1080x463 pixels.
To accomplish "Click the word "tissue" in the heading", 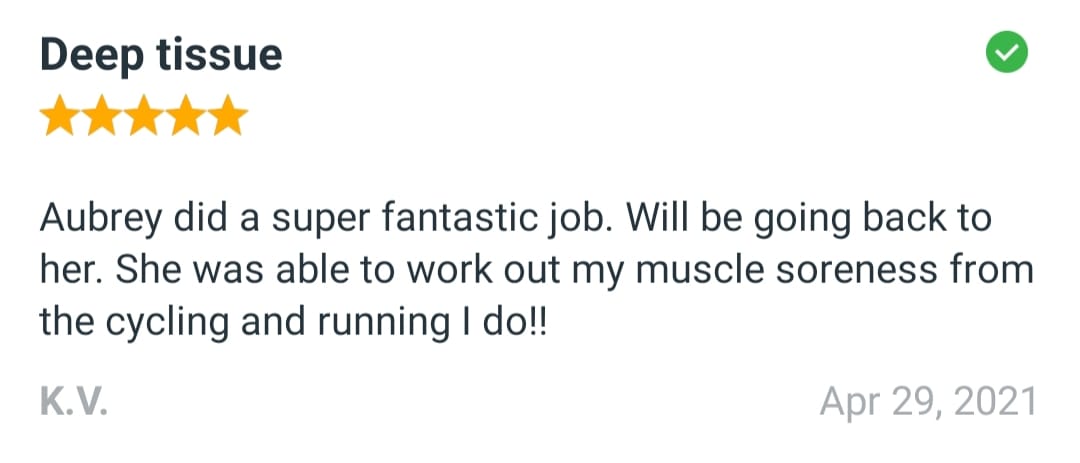I will pos(219,56).
